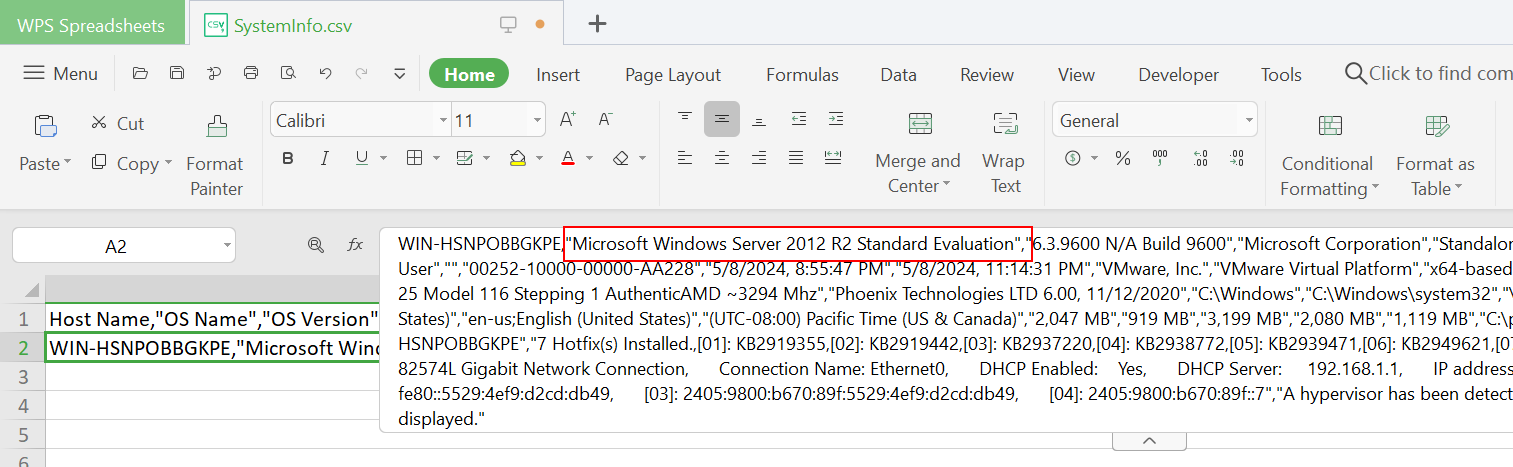Add a new document tab with plus
The height and width of the screenshot is (467, 1513).
click(x=597, y=24)
